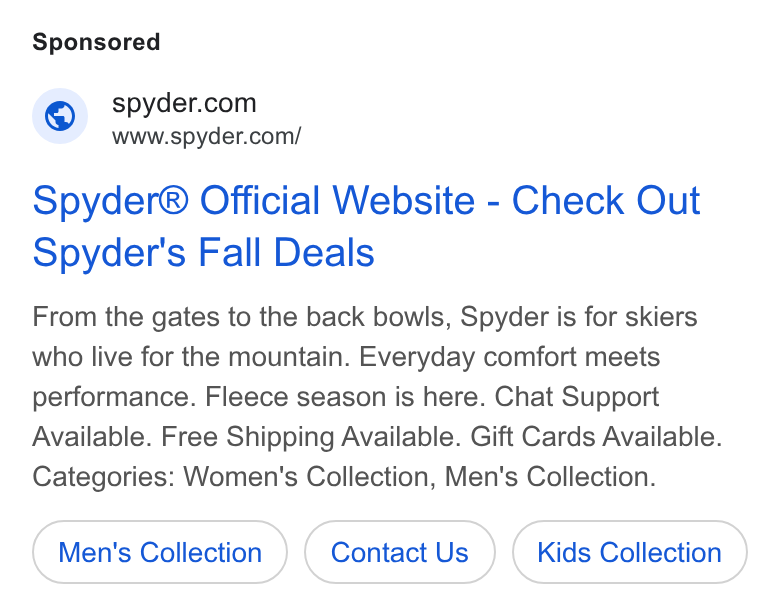Open the Kids Collection sitelink chip
The height and width of the screenshot is (616, 760).
[x=630, y=552]
